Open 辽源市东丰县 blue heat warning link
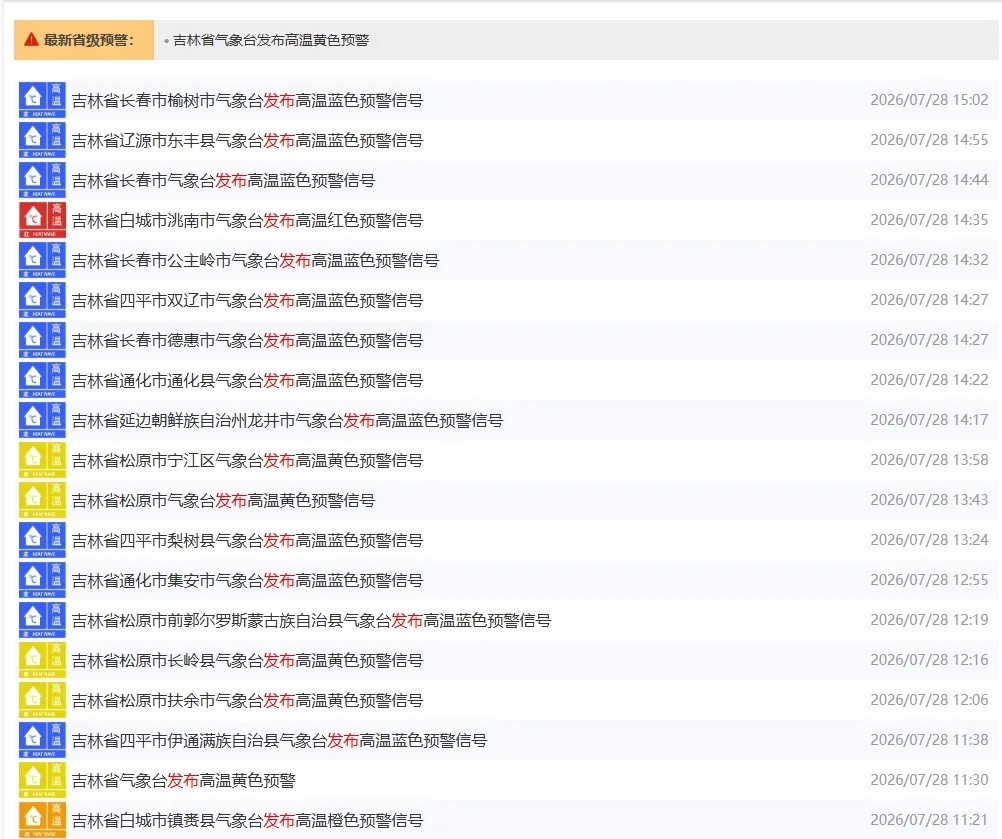The height and width of the screenshot is (839, 1002). [x=247, y=141]
